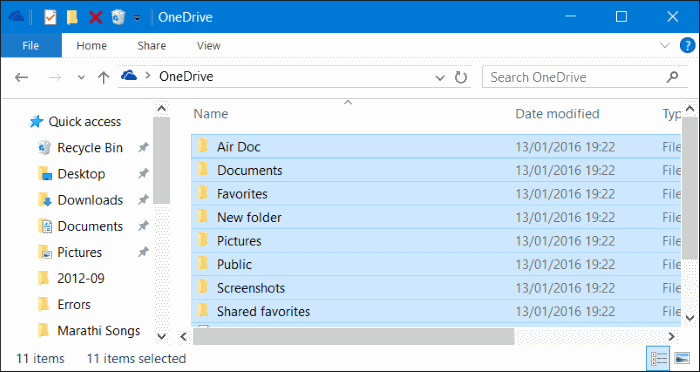Click the red Delete X icon in toolbar

(x=96, y=17)
